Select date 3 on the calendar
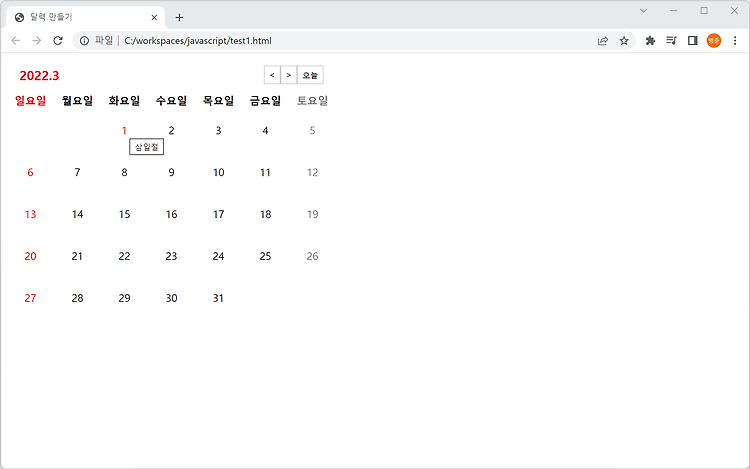750x469 pixels. (x=218, y=131)
